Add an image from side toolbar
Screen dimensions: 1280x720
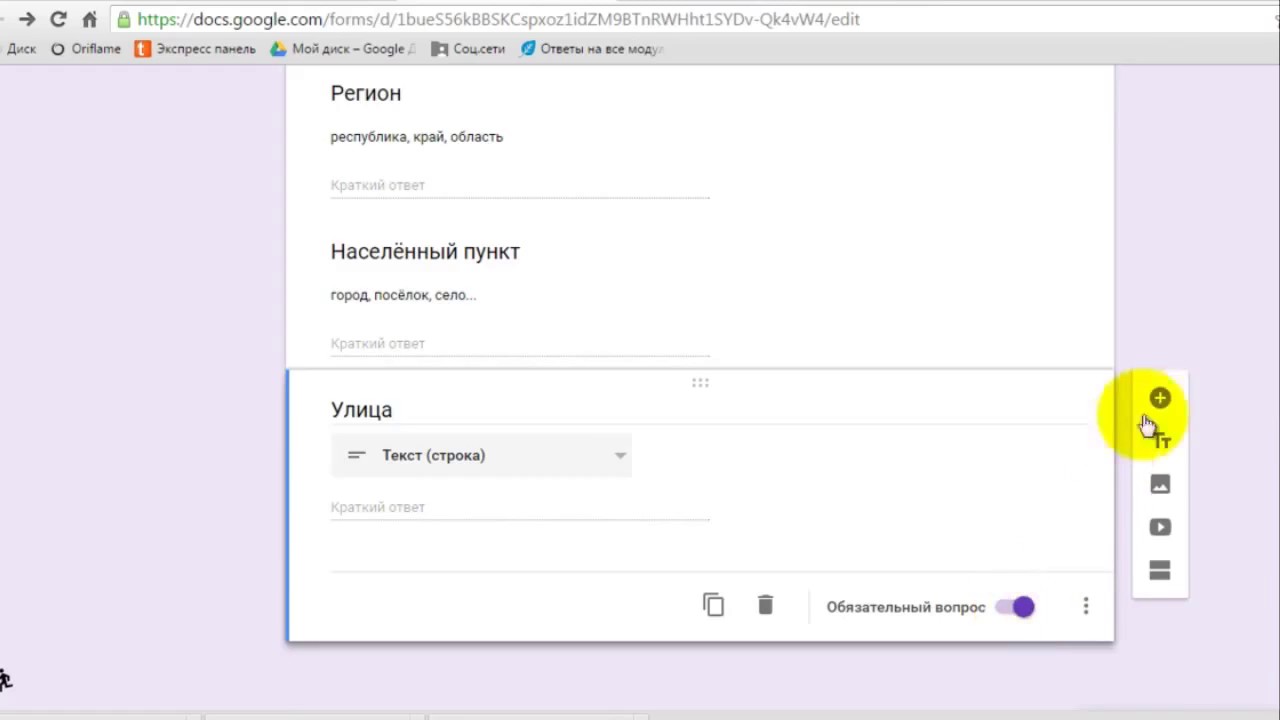point(1160,485)
